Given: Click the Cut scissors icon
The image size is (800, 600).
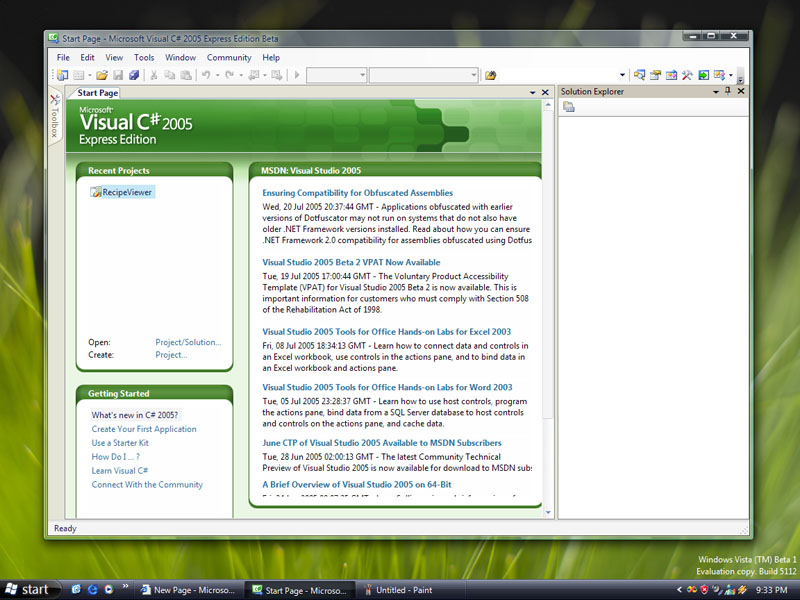Looking at the screenshot, I should 153,76.
